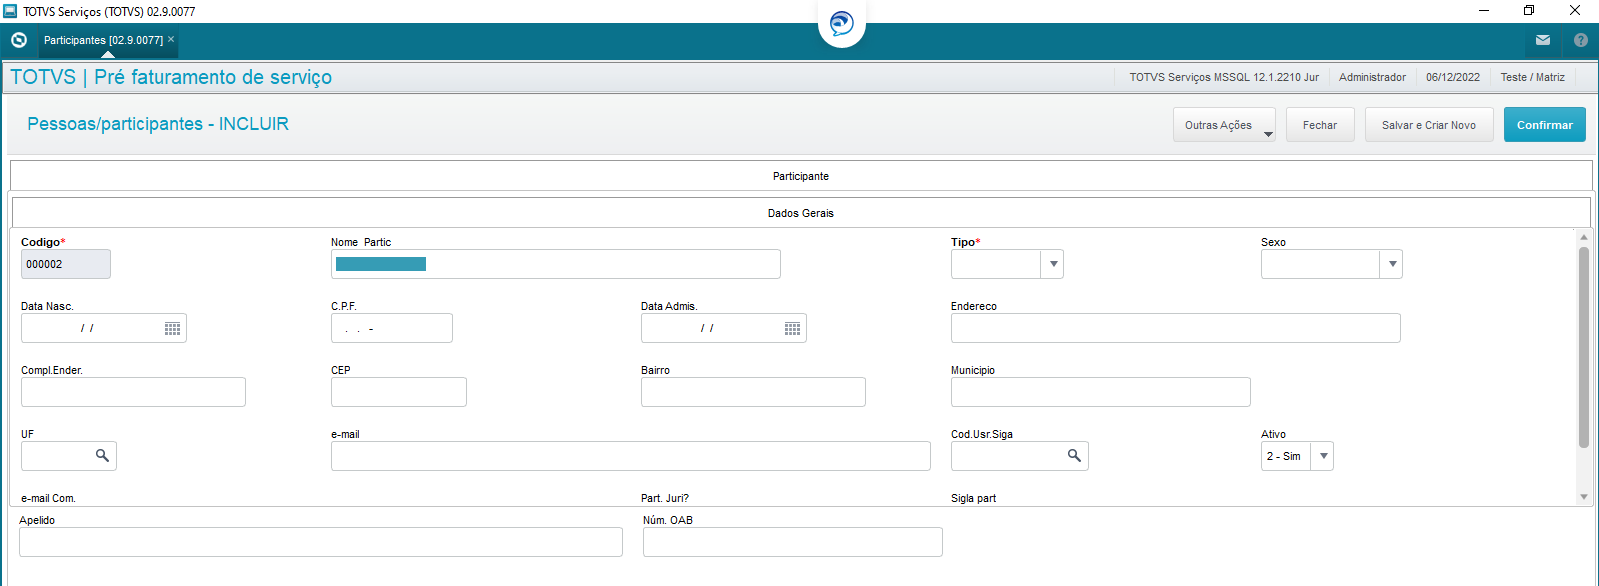Select the Dados Gerais section header

pos(801,213)
